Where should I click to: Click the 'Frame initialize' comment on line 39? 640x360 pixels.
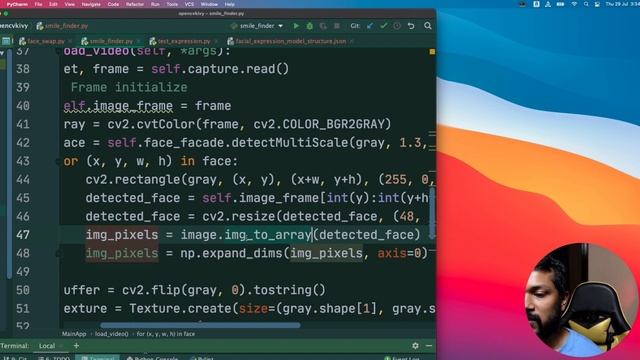click(x=129, y=87)
